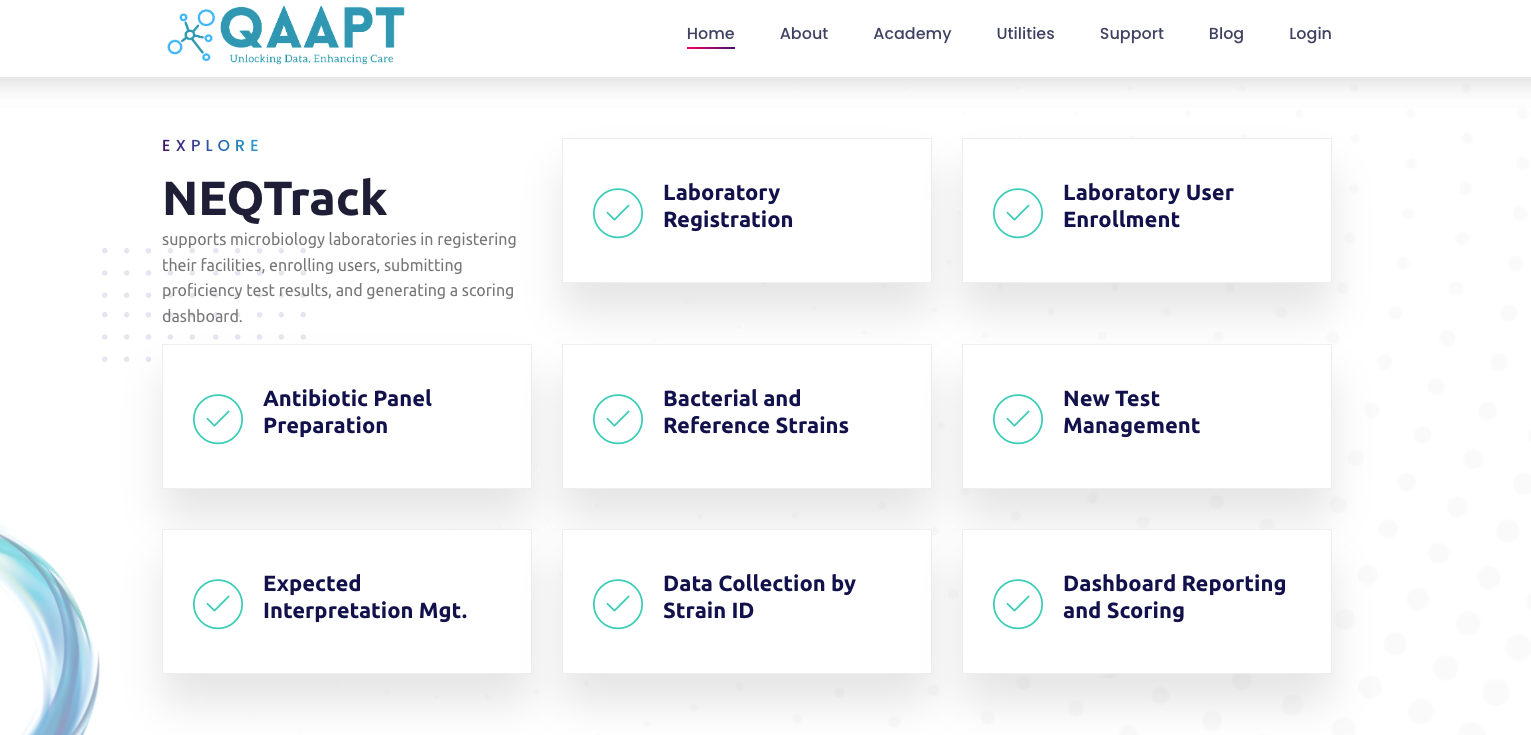
Task: Go to the Home menu item
Action: tap(710, 34)
